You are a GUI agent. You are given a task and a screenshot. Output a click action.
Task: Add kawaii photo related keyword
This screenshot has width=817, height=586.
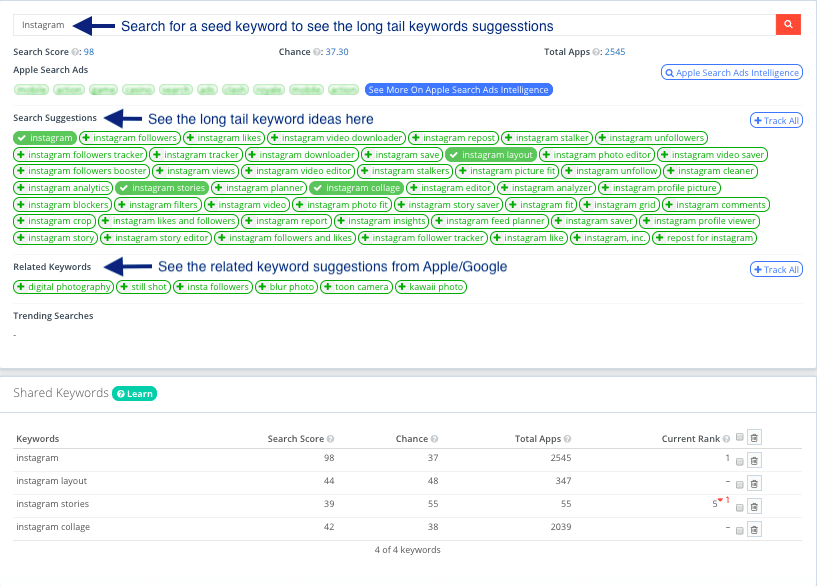pyautogui.click(x=431, y=287)
